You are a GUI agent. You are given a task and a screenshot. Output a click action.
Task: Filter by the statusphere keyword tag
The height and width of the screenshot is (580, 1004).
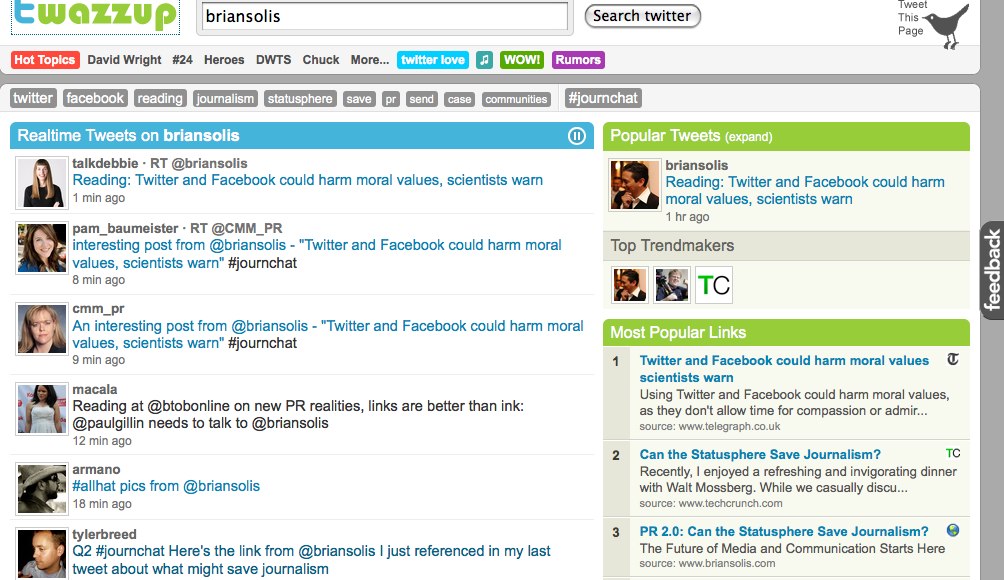point(300,99)
